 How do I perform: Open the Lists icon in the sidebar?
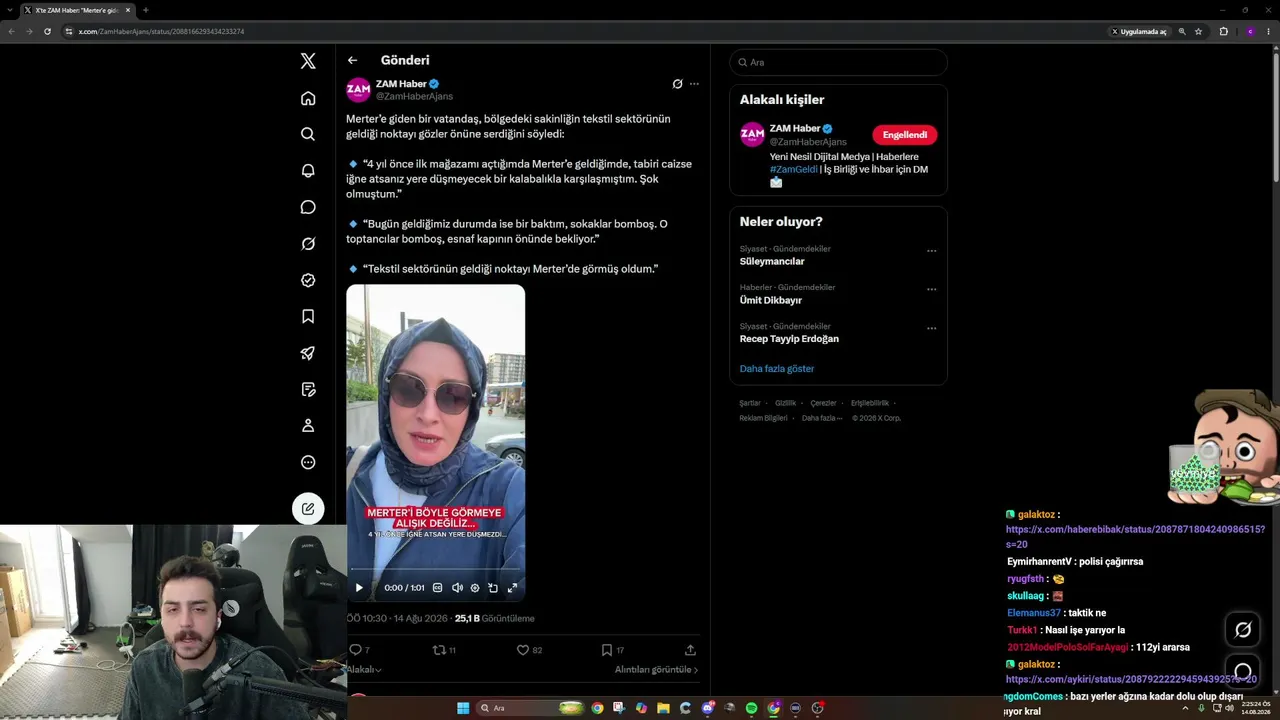point(308,389)
